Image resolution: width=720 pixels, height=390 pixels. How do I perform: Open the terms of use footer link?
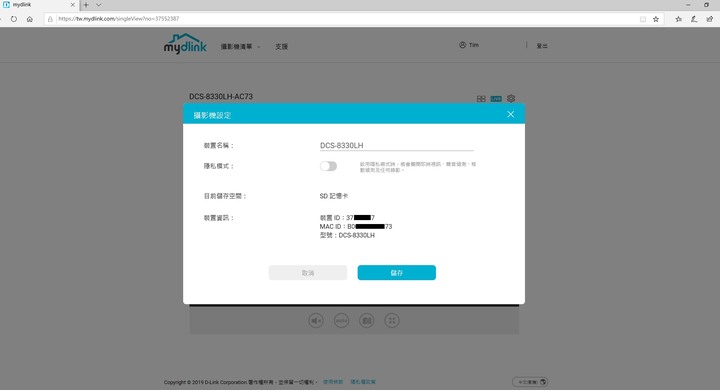(x=333, y=382)
